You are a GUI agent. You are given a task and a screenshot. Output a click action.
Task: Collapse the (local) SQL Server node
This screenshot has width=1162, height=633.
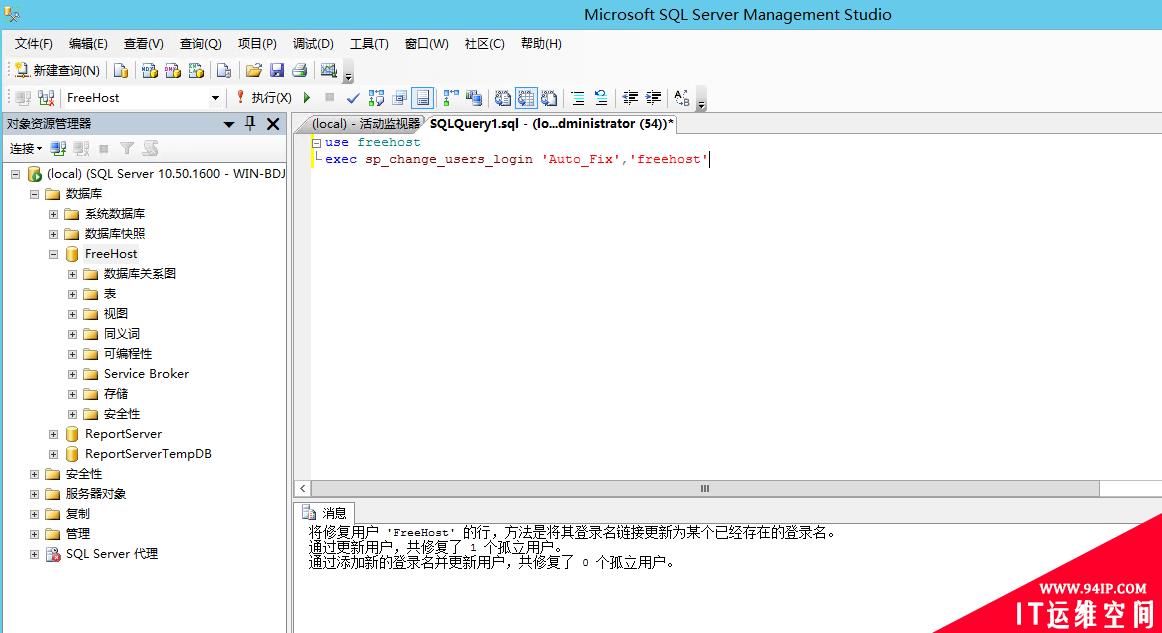click(x=15, y=174)
